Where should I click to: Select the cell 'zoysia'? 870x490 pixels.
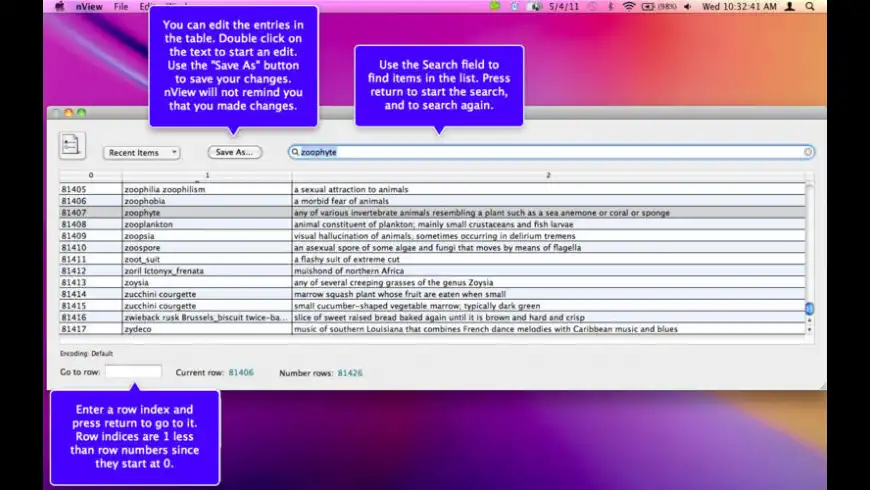207,282
